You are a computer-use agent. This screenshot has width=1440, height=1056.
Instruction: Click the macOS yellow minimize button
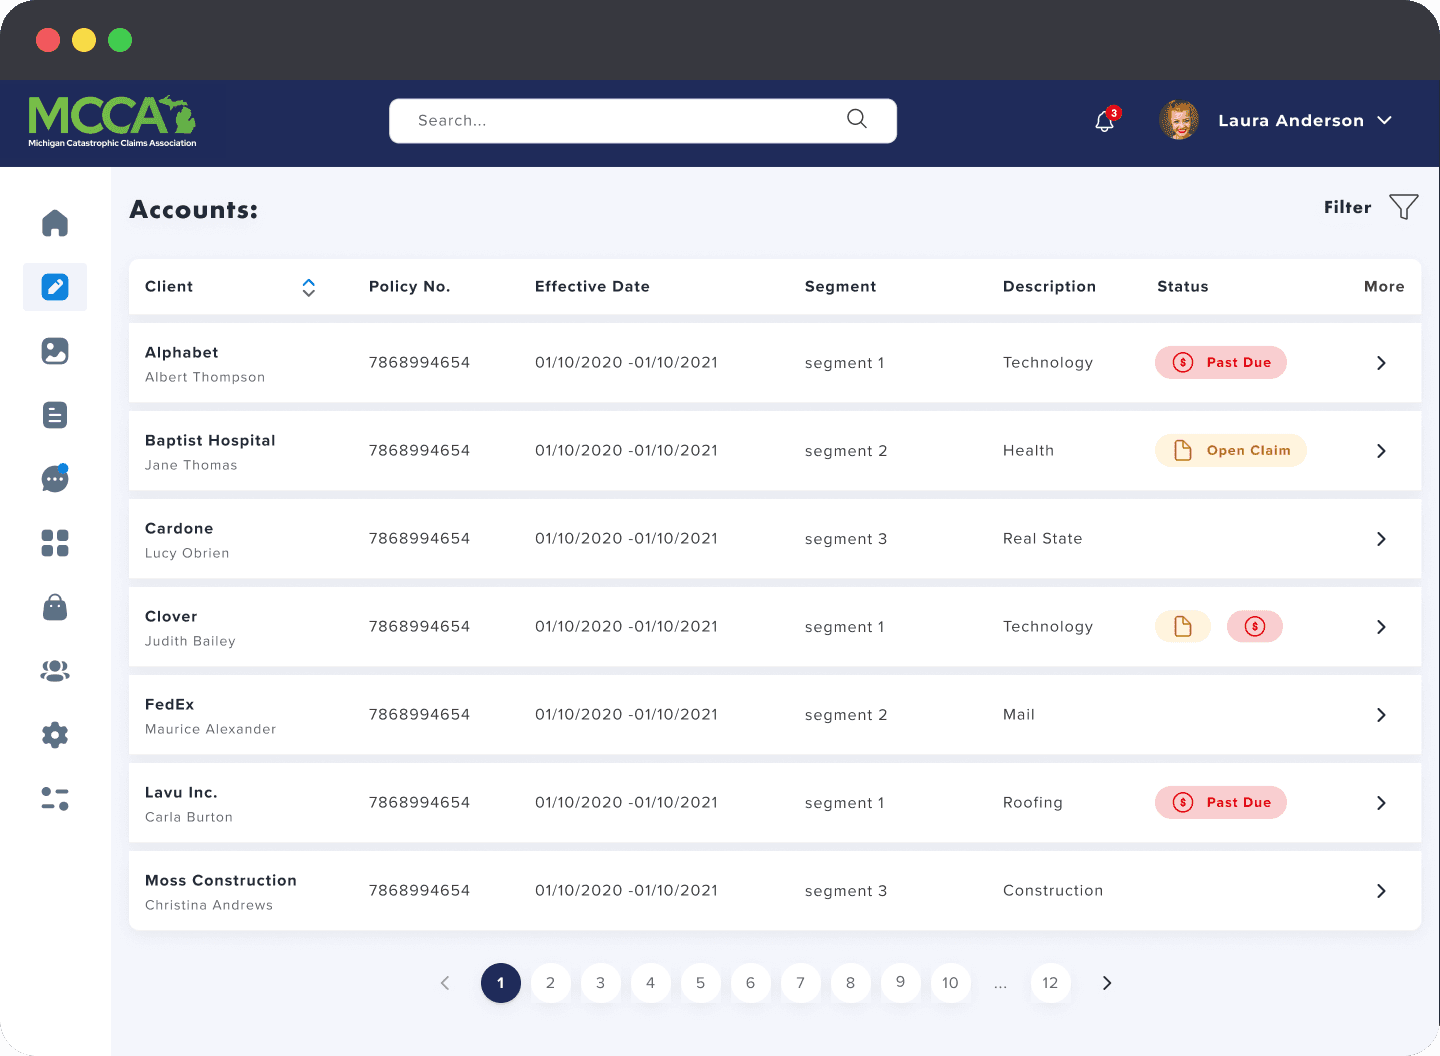tap(84, 40)
